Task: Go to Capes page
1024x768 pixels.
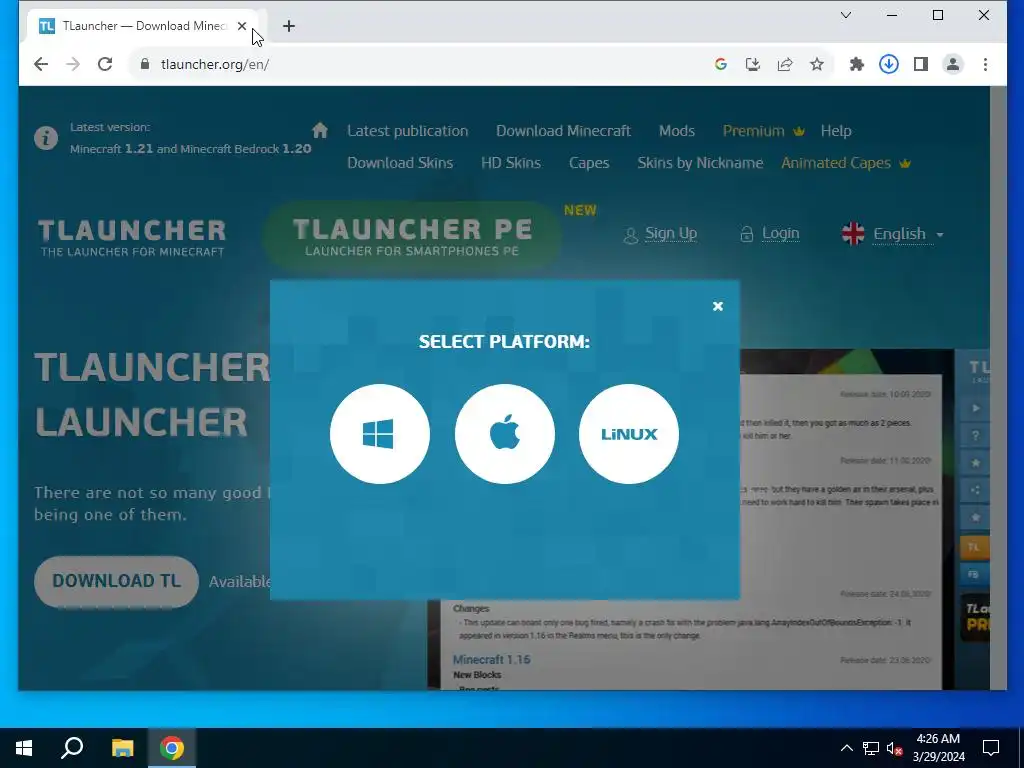Action: [588, 163]
